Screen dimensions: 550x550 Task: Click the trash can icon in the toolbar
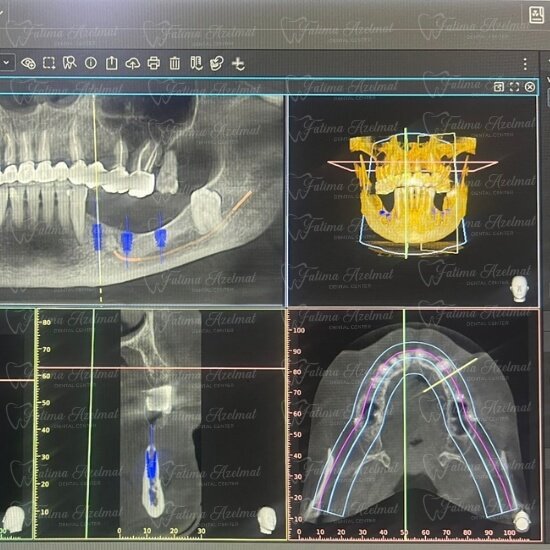coord(175,63)
